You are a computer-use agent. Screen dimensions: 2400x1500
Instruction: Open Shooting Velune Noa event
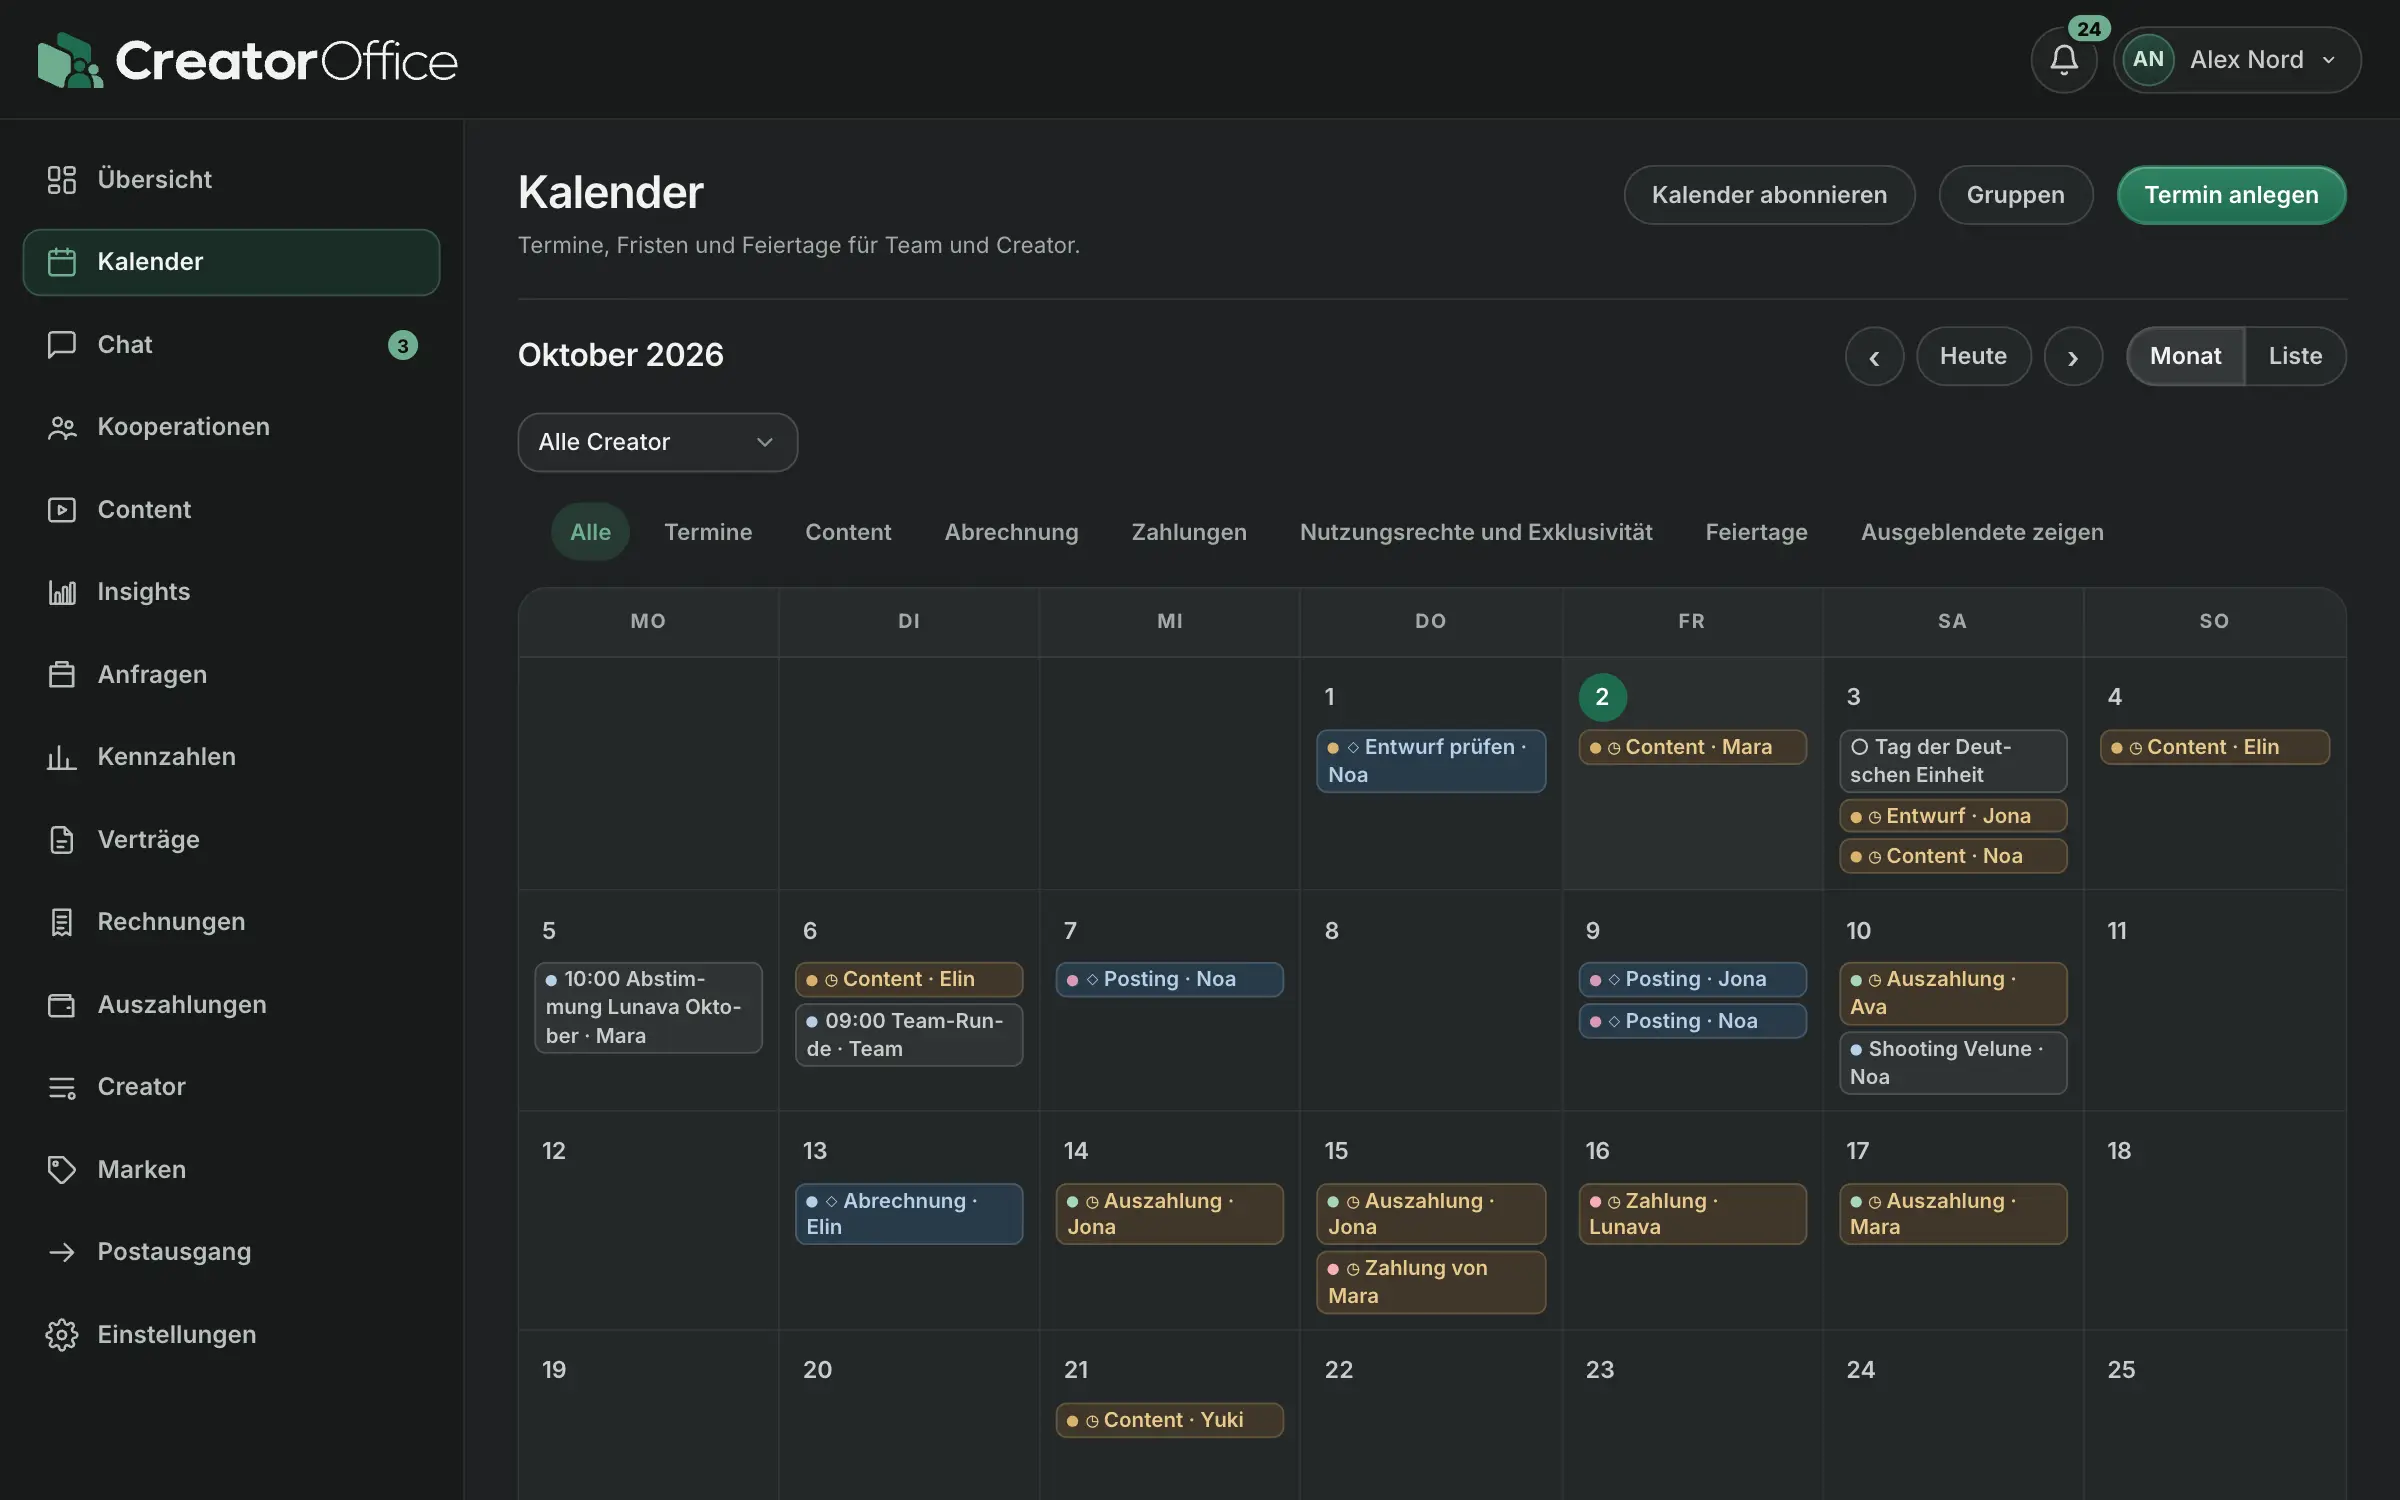pos(1952,1062)
